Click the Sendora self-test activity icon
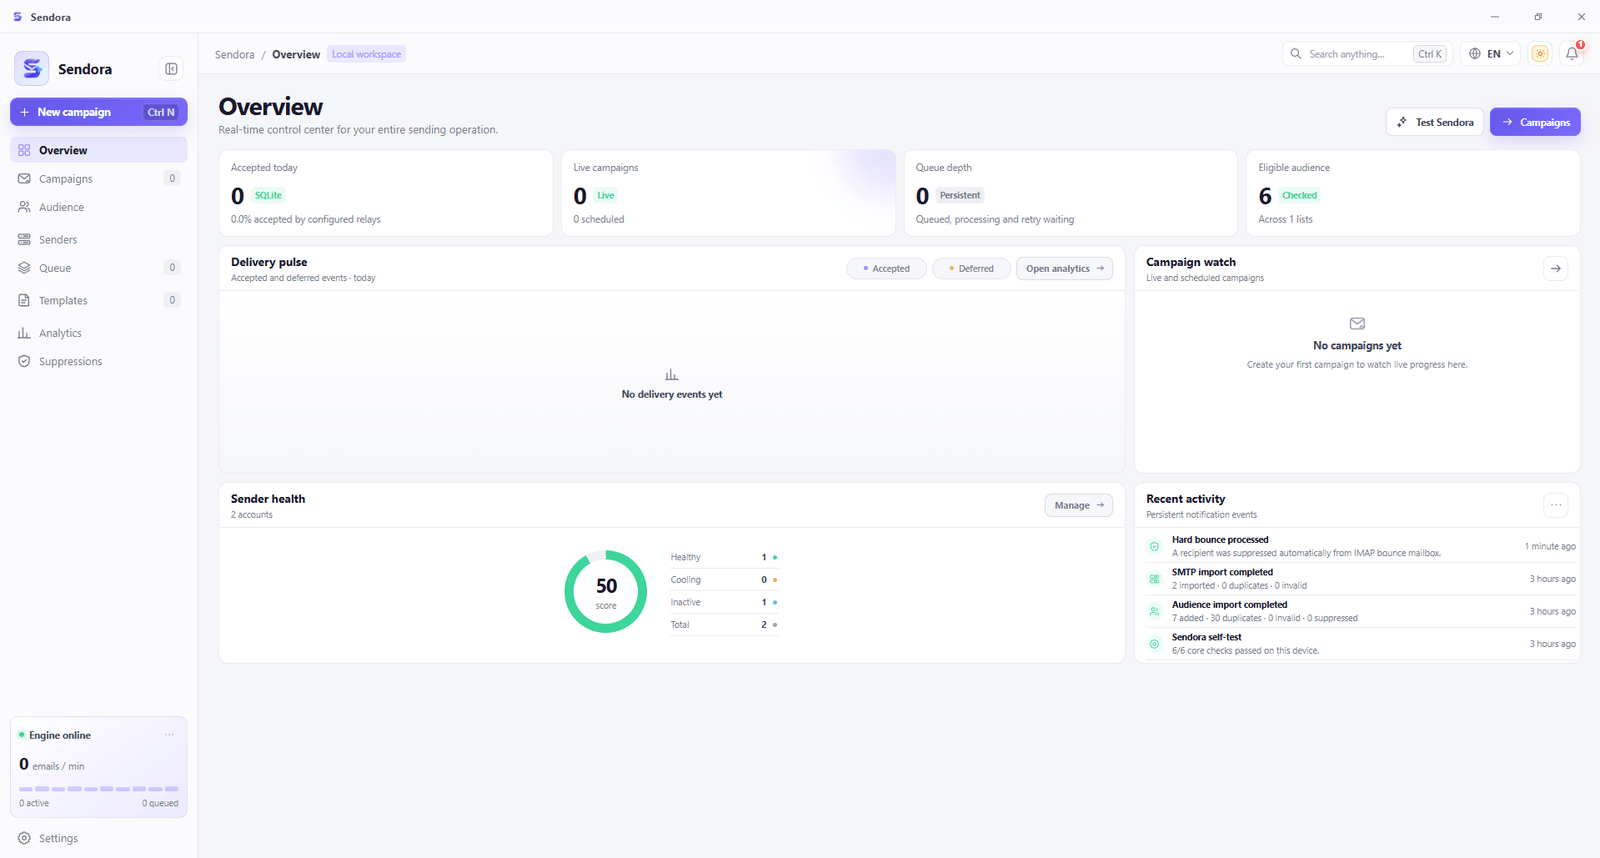 coord(1154,644)
